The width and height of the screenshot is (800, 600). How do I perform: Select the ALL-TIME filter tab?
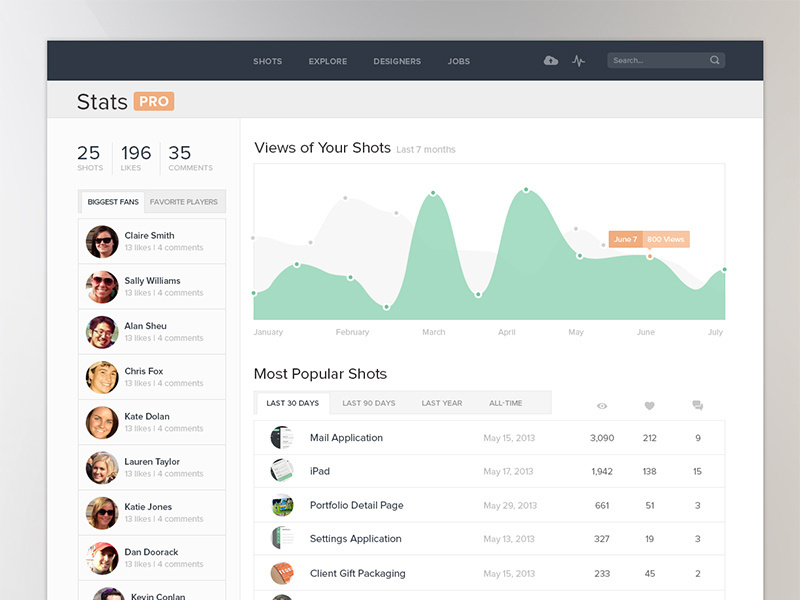tap(508, 403)
